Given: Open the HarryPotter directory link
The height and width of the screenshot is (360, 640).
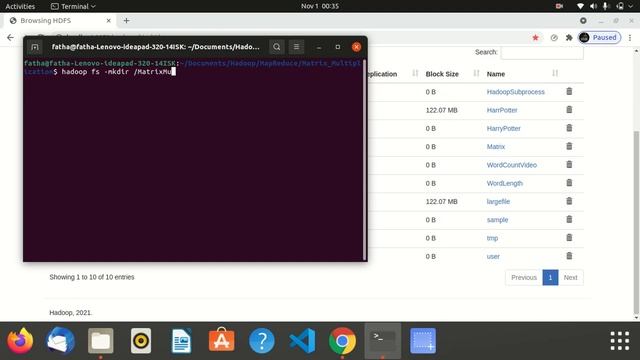Looking at the screenshot, I should [x=503, y=129].
